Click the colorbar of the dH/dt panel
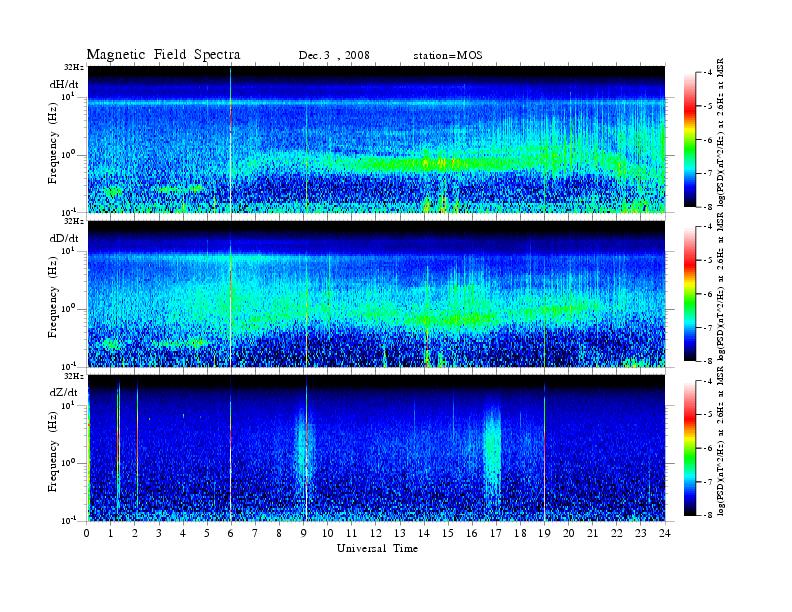This screenshot has height=612, width=792. [689, 140]
